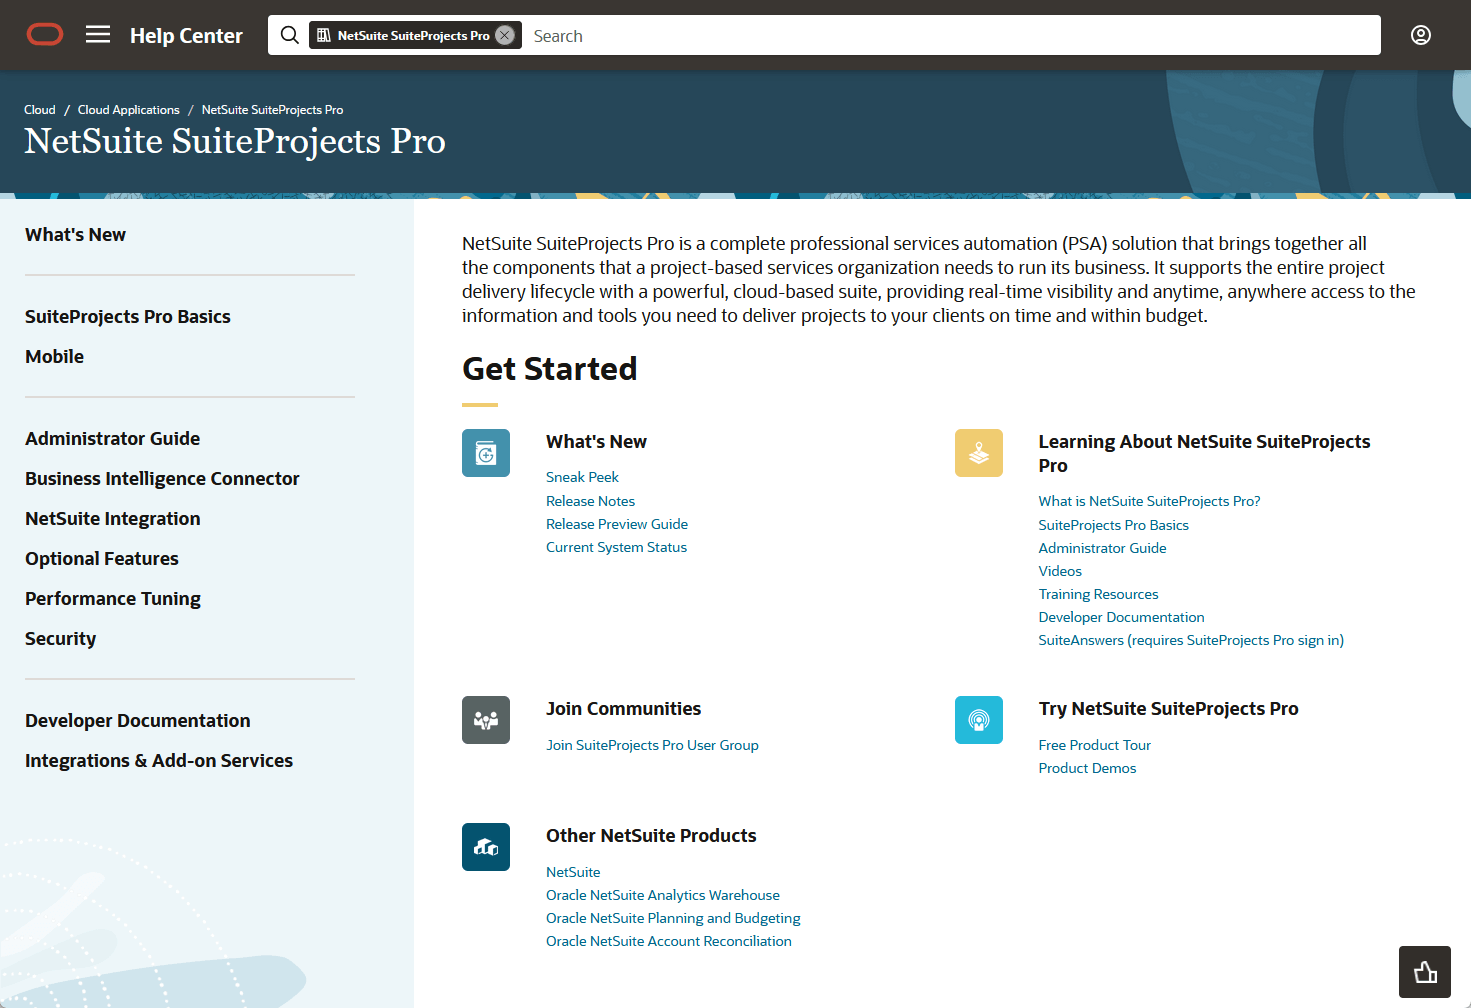Screen dimensions: 1471x1008
Task: Go to Cloud breadcrumb
Action: point(40,110)
